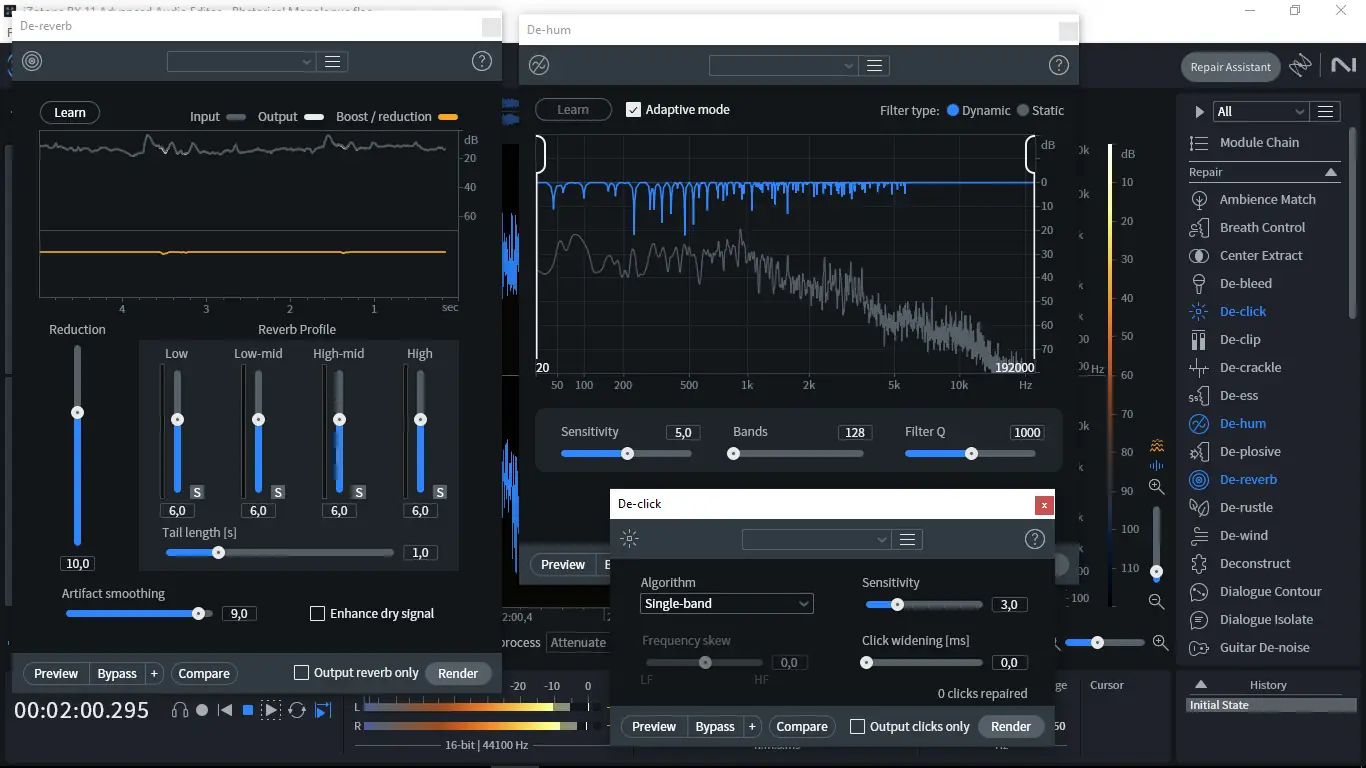The height and width of the screenshot is (768, 1366).
Task: Open the Ambience Match module
Action: coord(1254,199)
